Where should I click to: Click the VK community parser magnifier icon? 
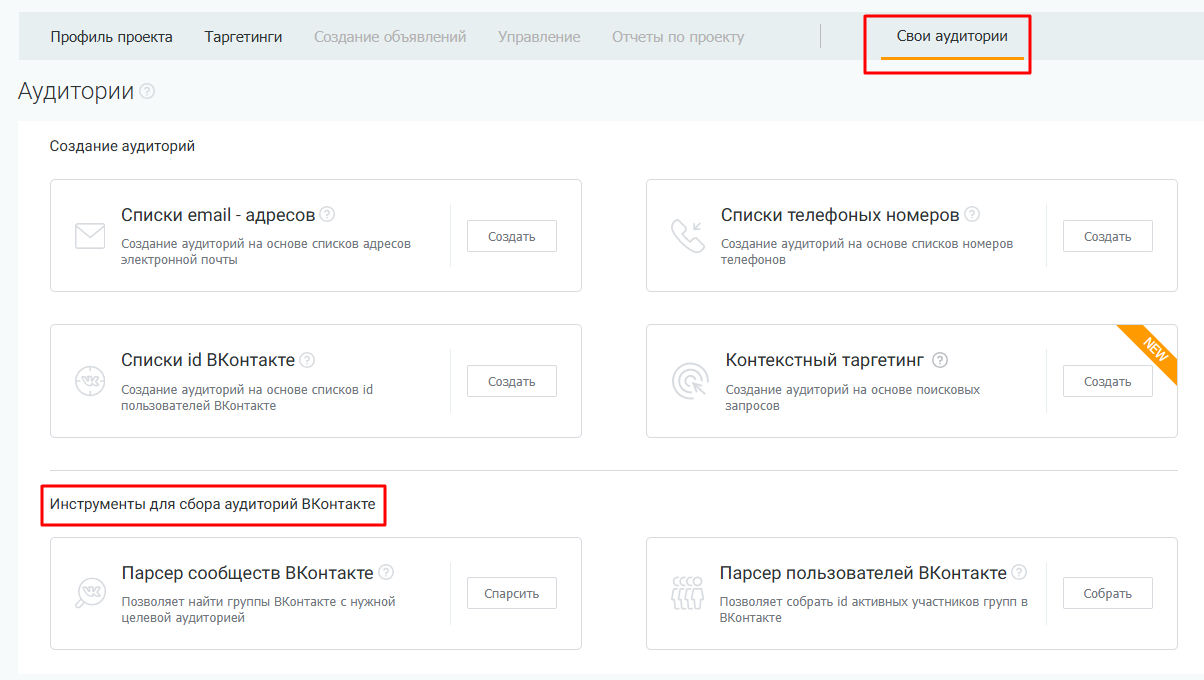coord(90,593)
